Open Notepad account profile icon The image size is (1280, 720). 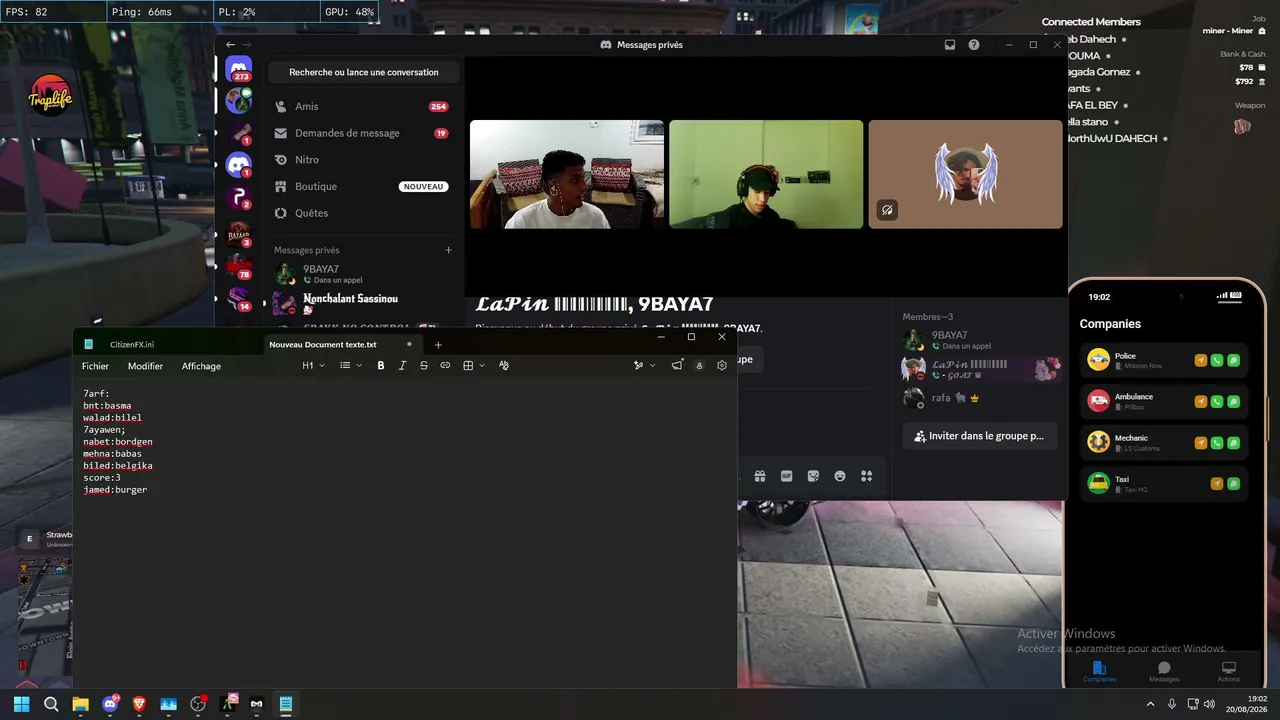pyautogui.click(x=699, y=366)
